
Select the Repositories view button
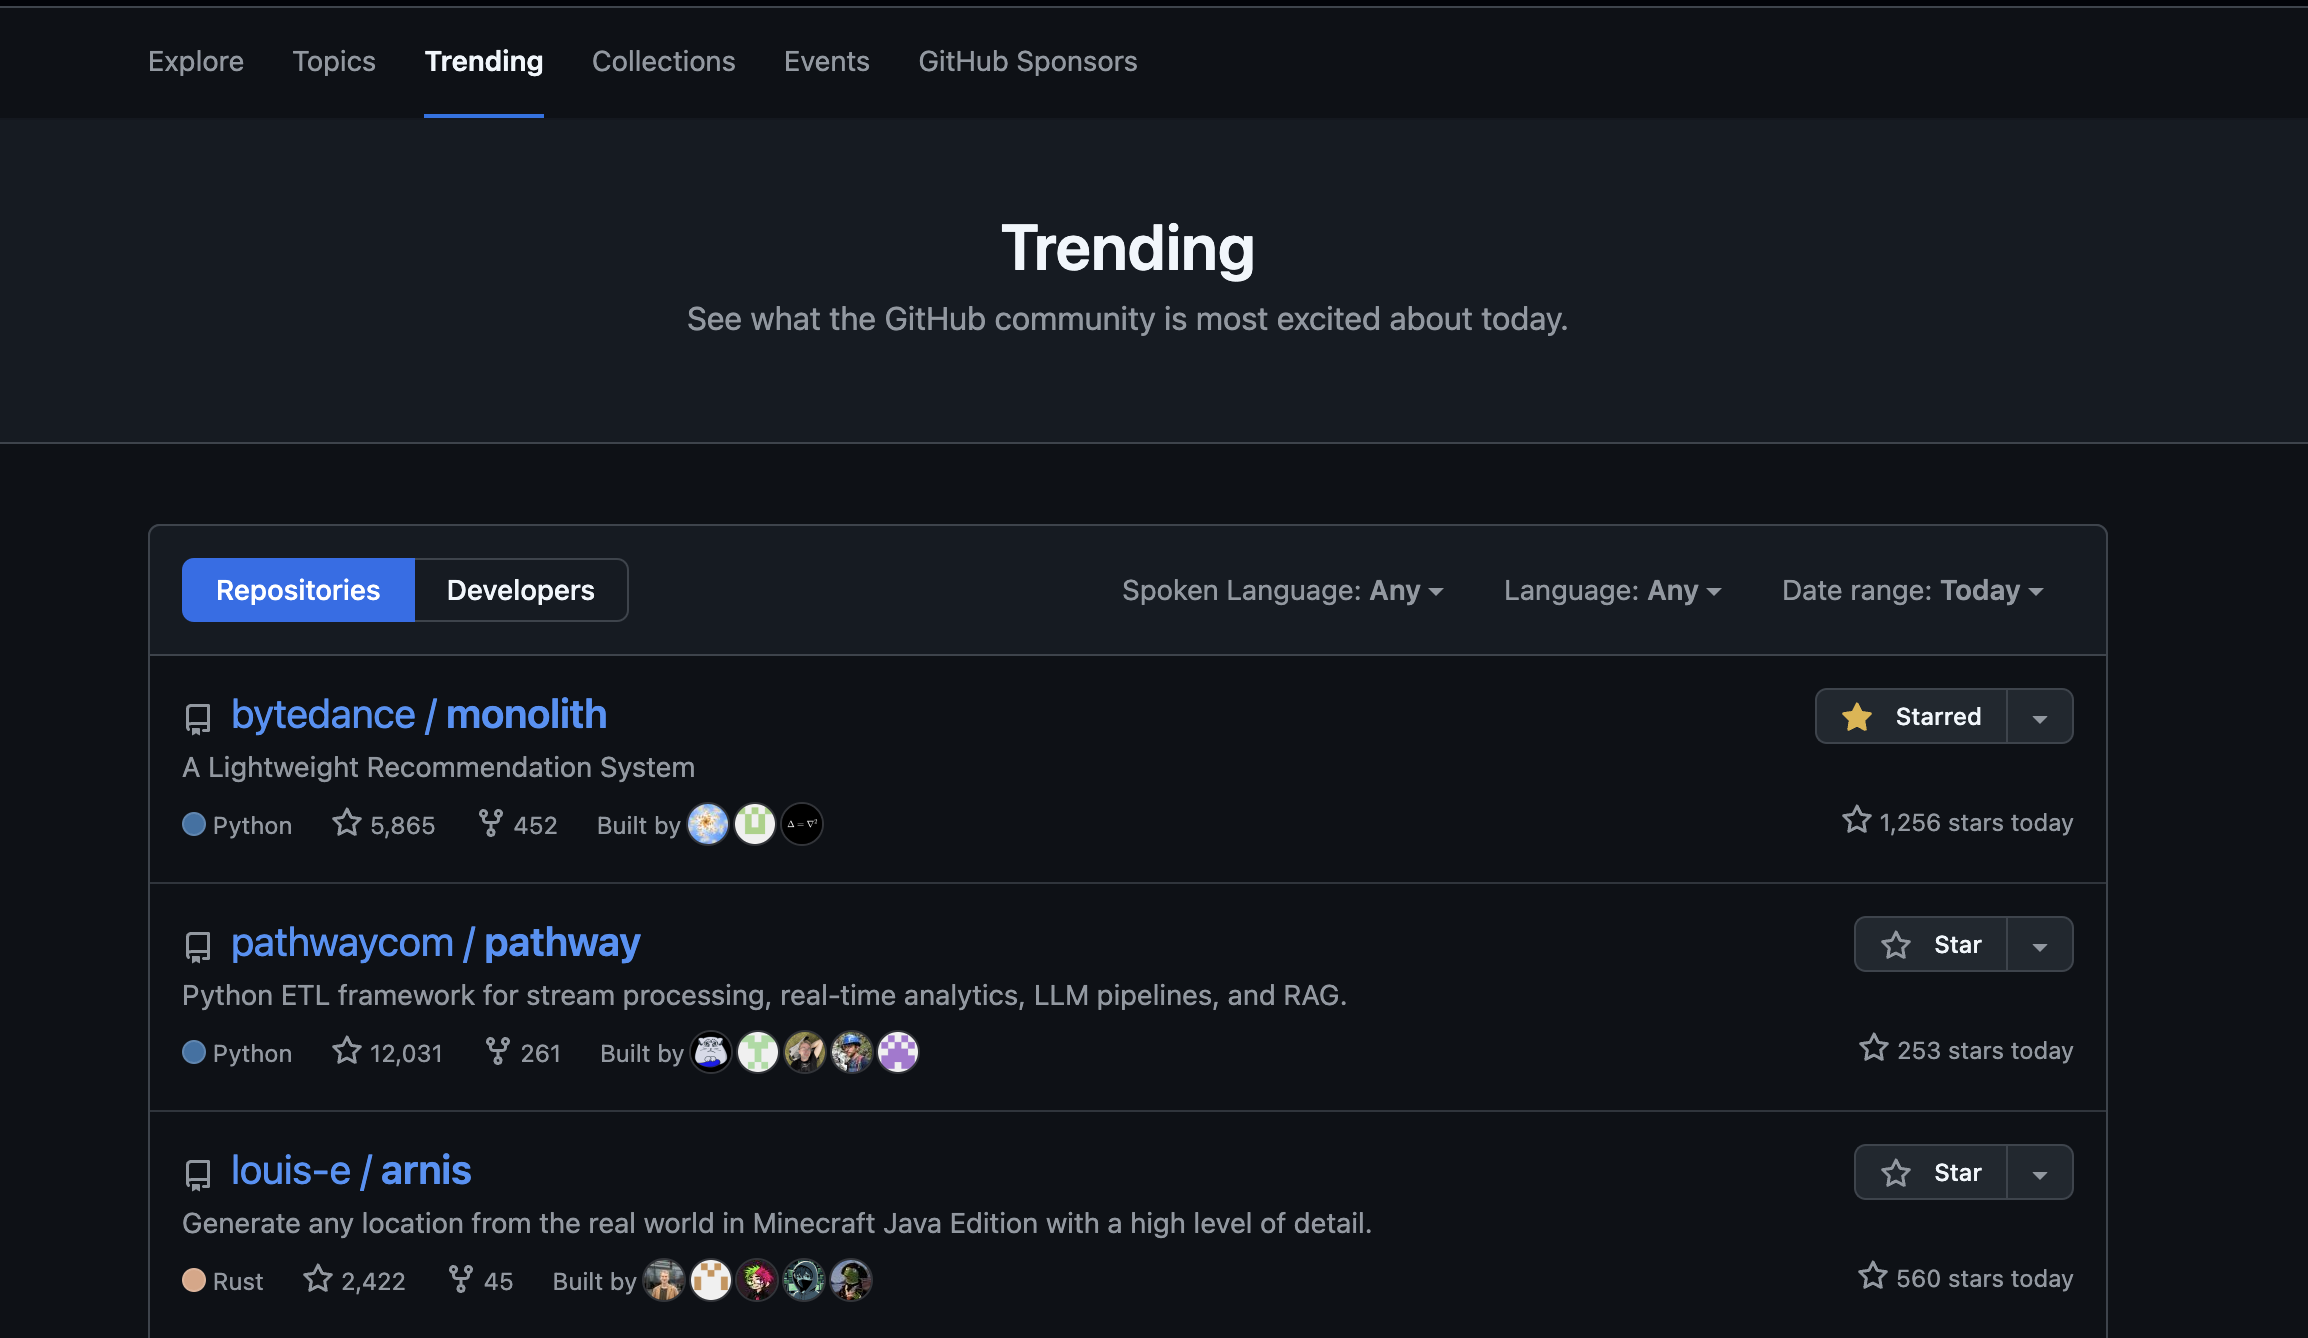(298, 590)
